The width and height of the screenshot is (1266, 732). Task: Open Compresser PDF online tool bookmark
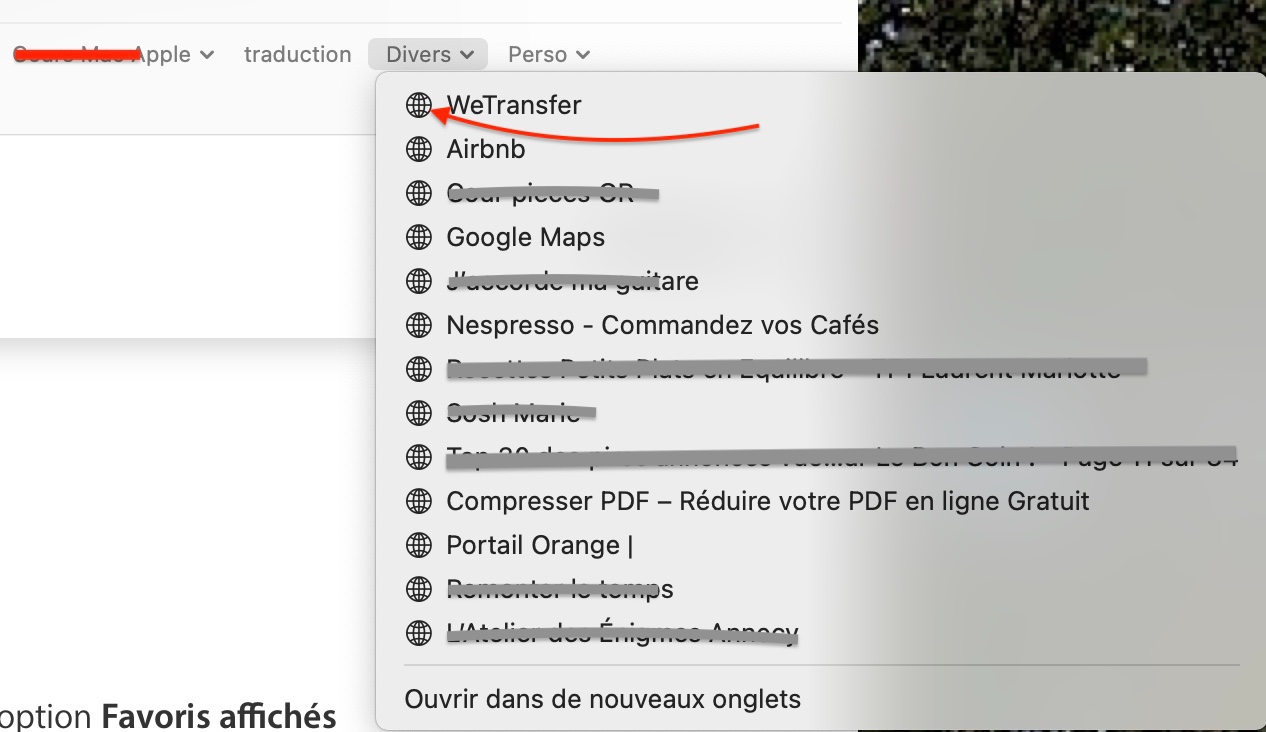(x=768, y=501)
